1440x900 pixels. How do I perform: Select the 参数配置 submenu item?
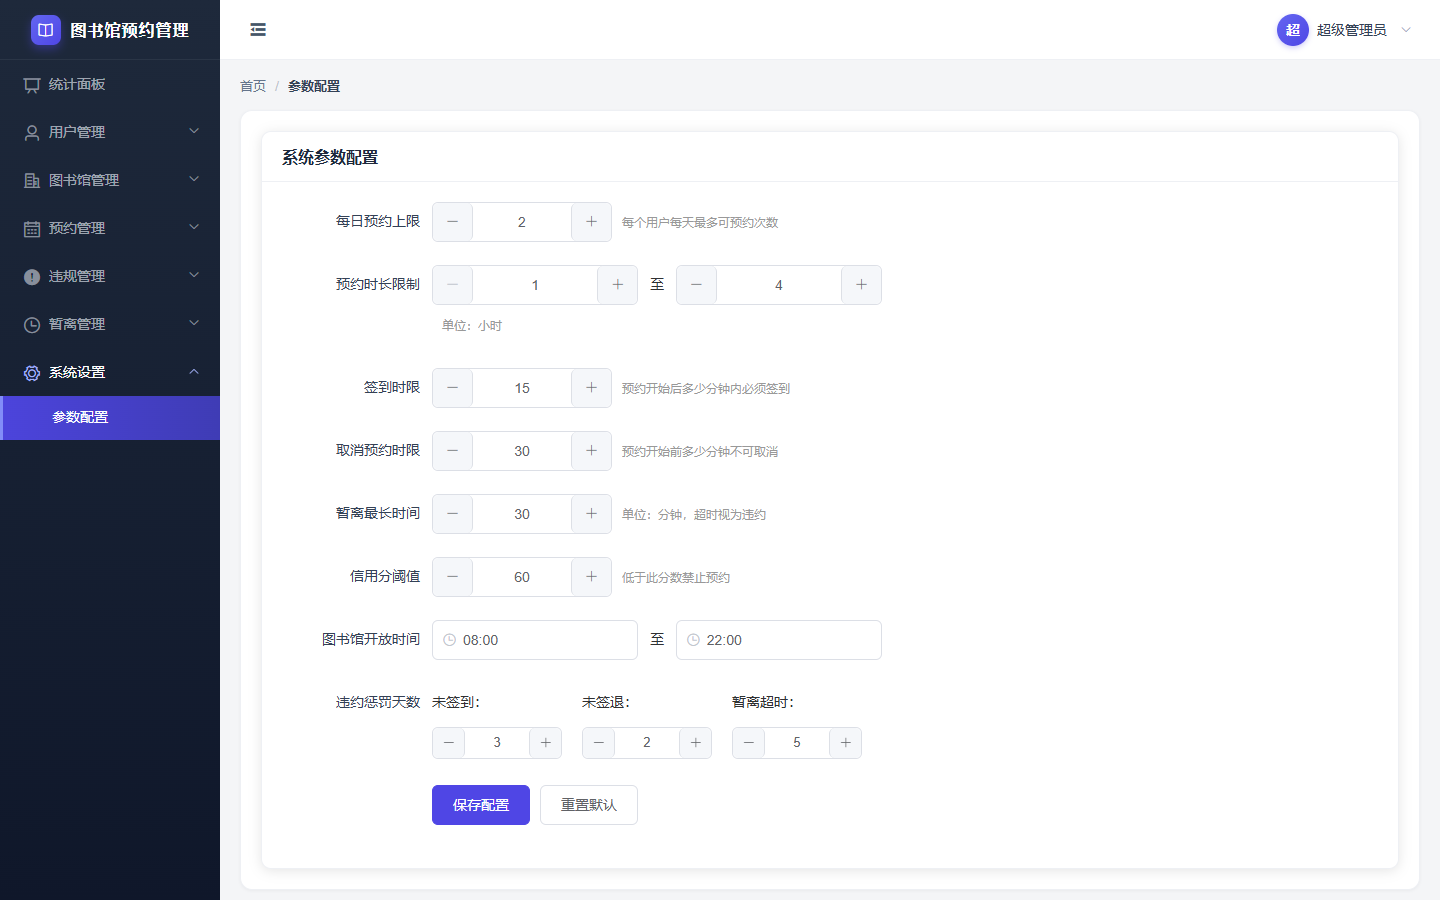pyautogui.click(x=110, y=418)
